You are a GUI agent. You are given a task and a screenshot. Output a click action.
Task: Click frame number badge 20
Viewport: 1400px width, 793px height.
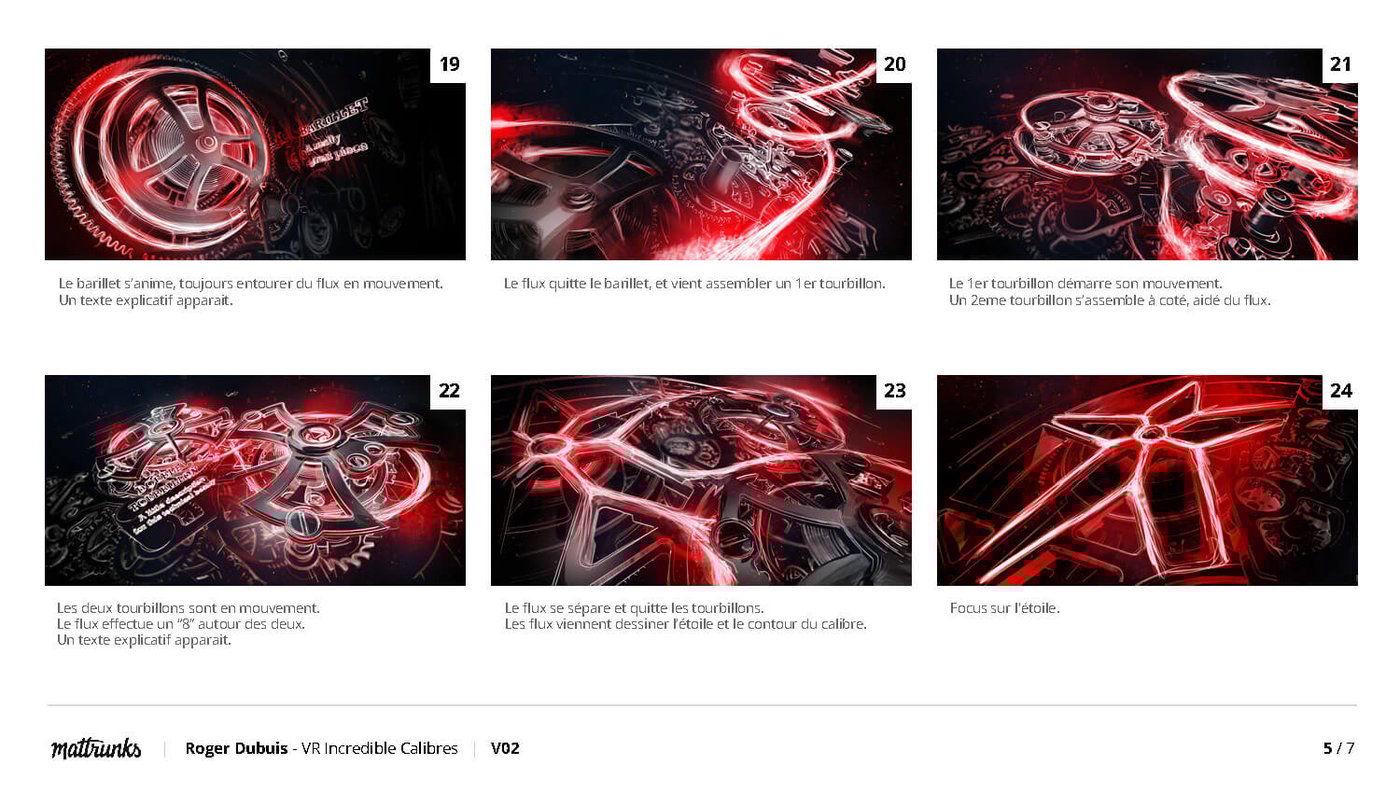(x=894, y=65)
